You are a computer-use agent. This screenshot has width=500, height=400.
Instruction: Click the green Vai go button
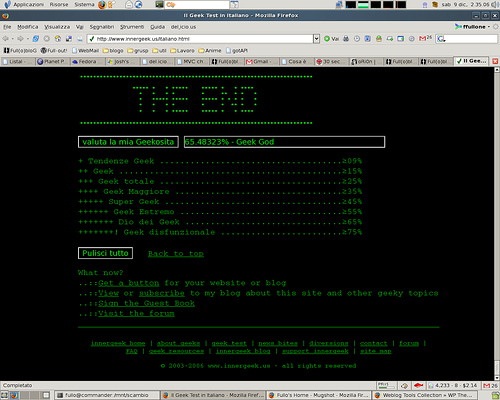[331, 39]
